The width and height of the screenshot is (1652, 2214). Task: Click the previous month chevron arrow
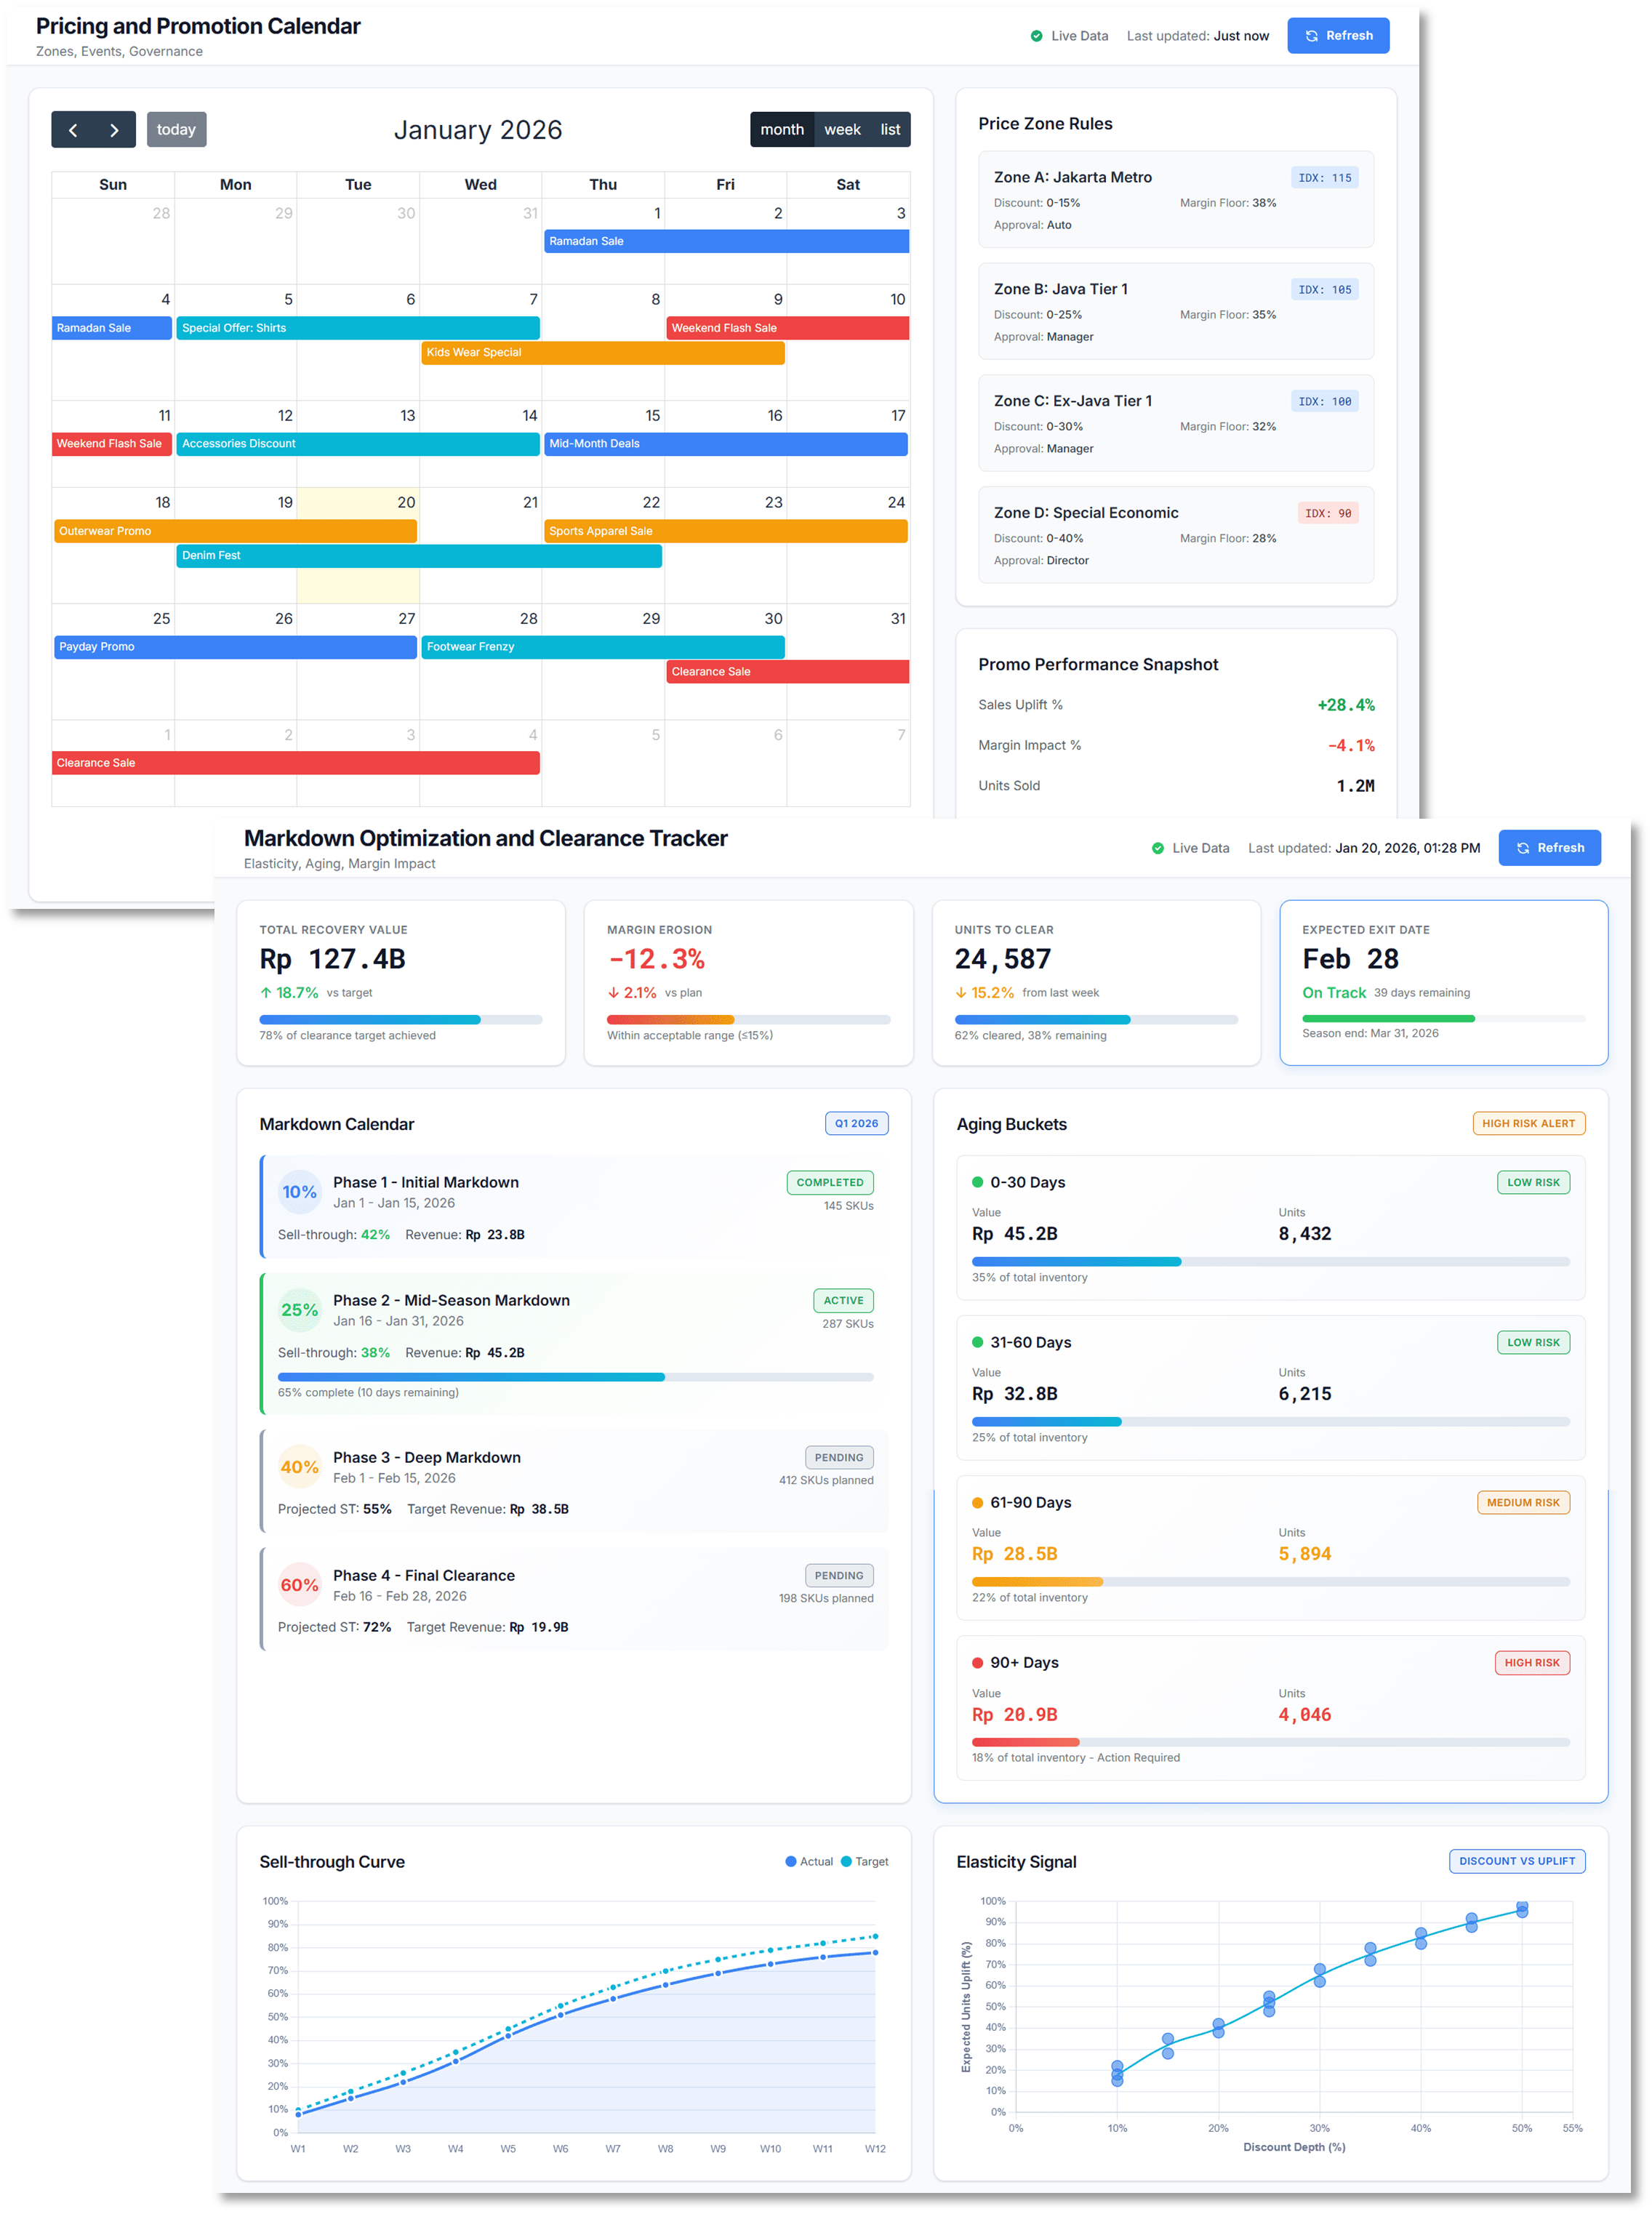tap(73, 129)
